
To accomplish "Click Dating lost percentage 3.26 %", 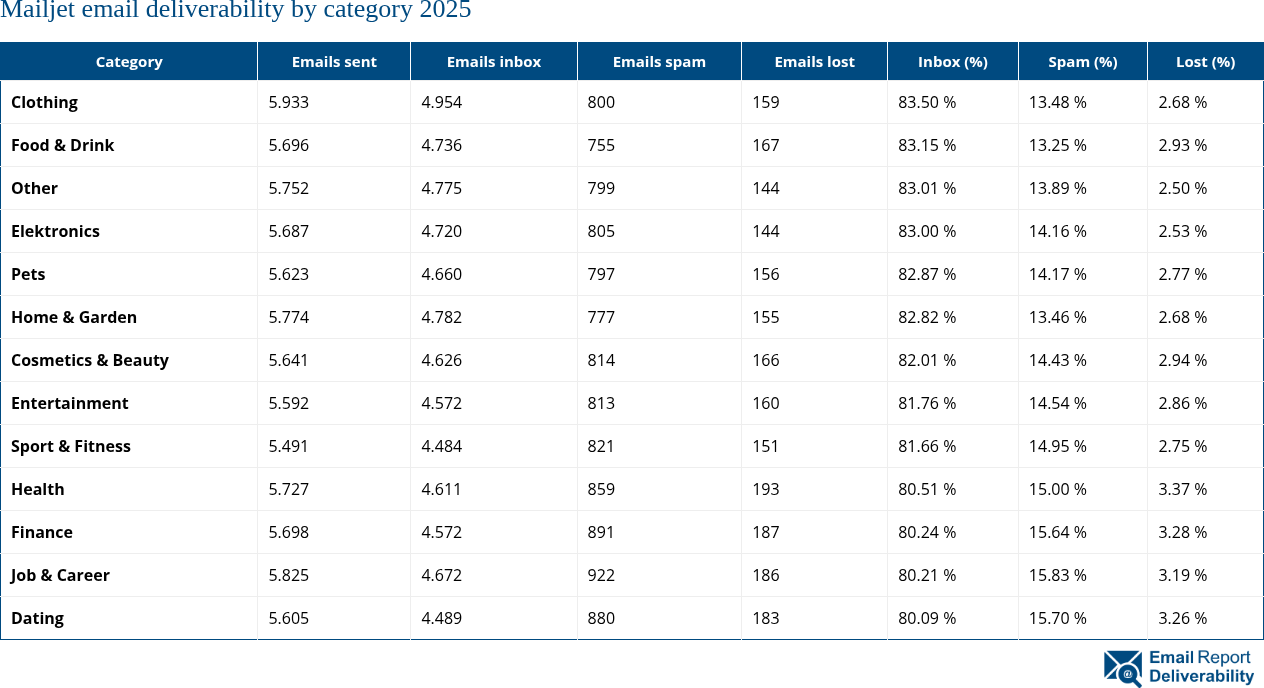I will [x=1183, y=618].
